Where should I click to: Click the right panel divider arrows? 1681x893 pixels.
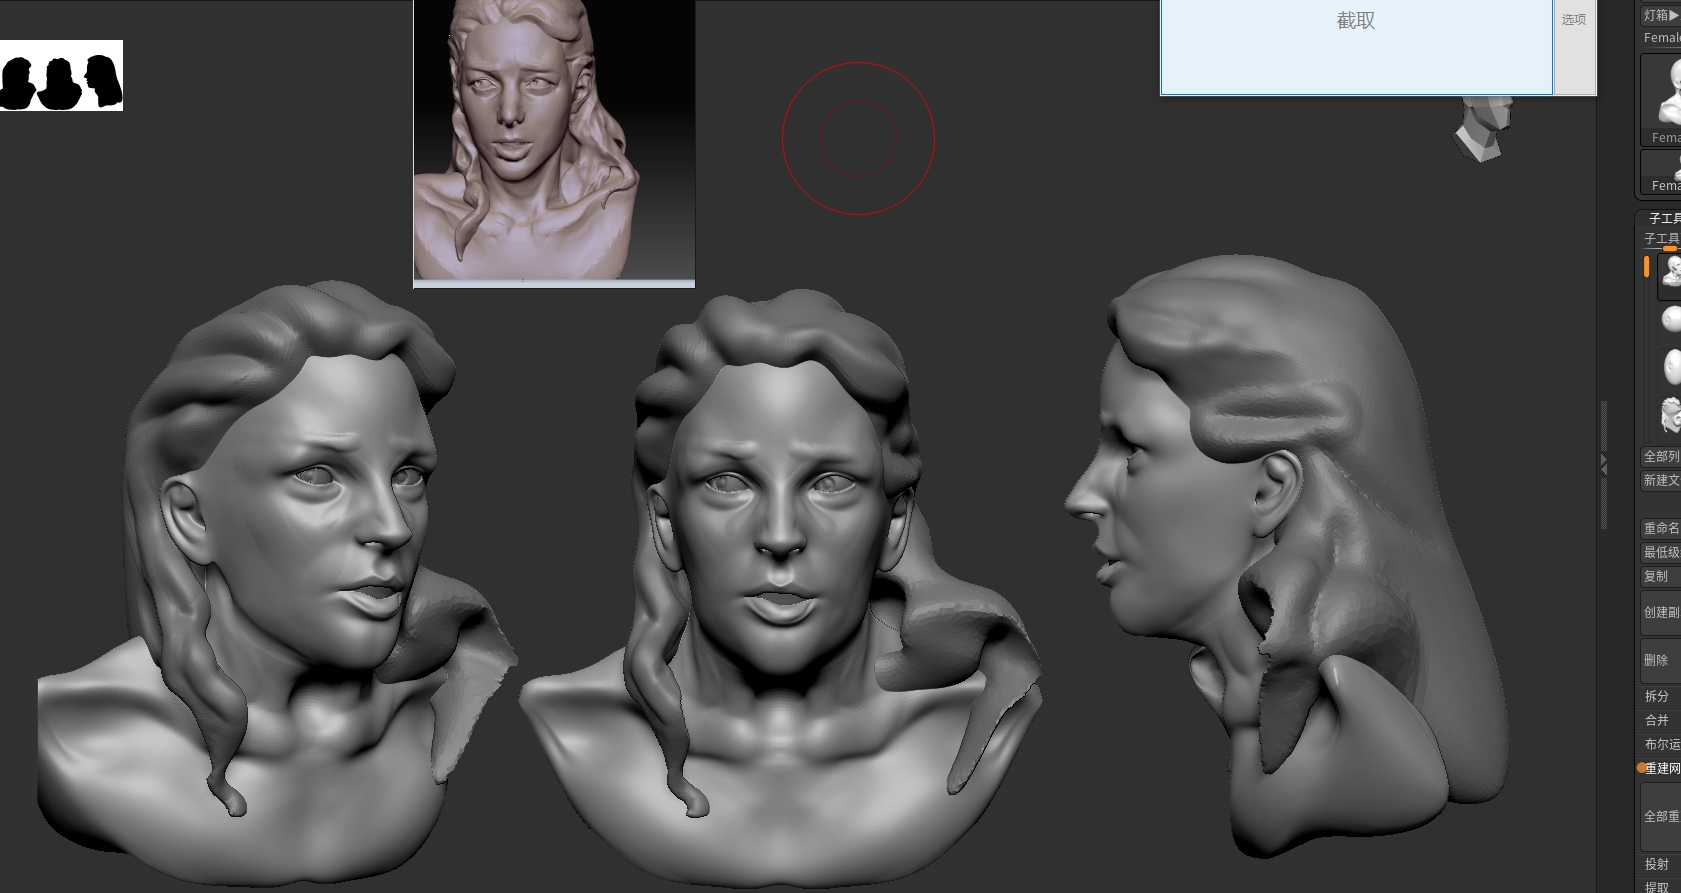tap(1604, 463)
